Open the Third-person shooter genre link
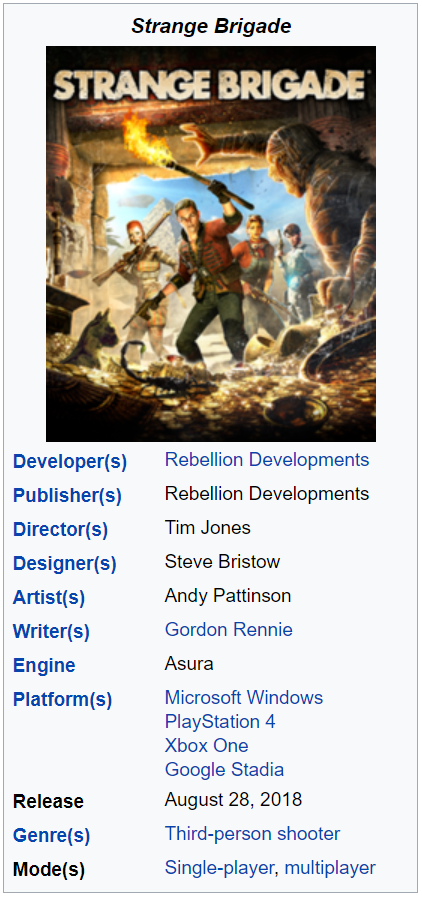The height and width of the screenshot is (897, 422). (252, 834)
